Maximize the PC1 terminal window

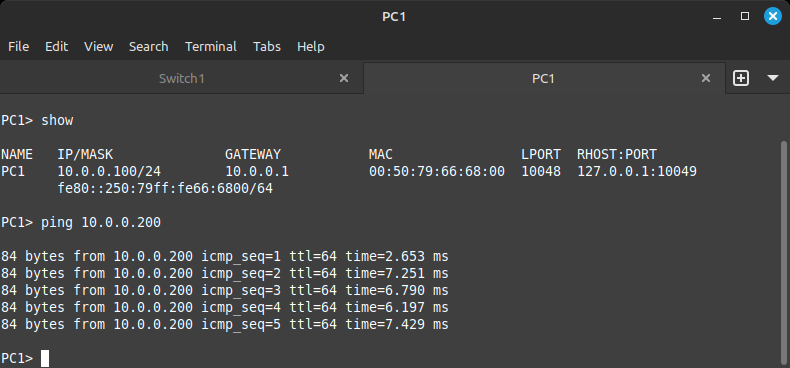[x=745, y=17]
